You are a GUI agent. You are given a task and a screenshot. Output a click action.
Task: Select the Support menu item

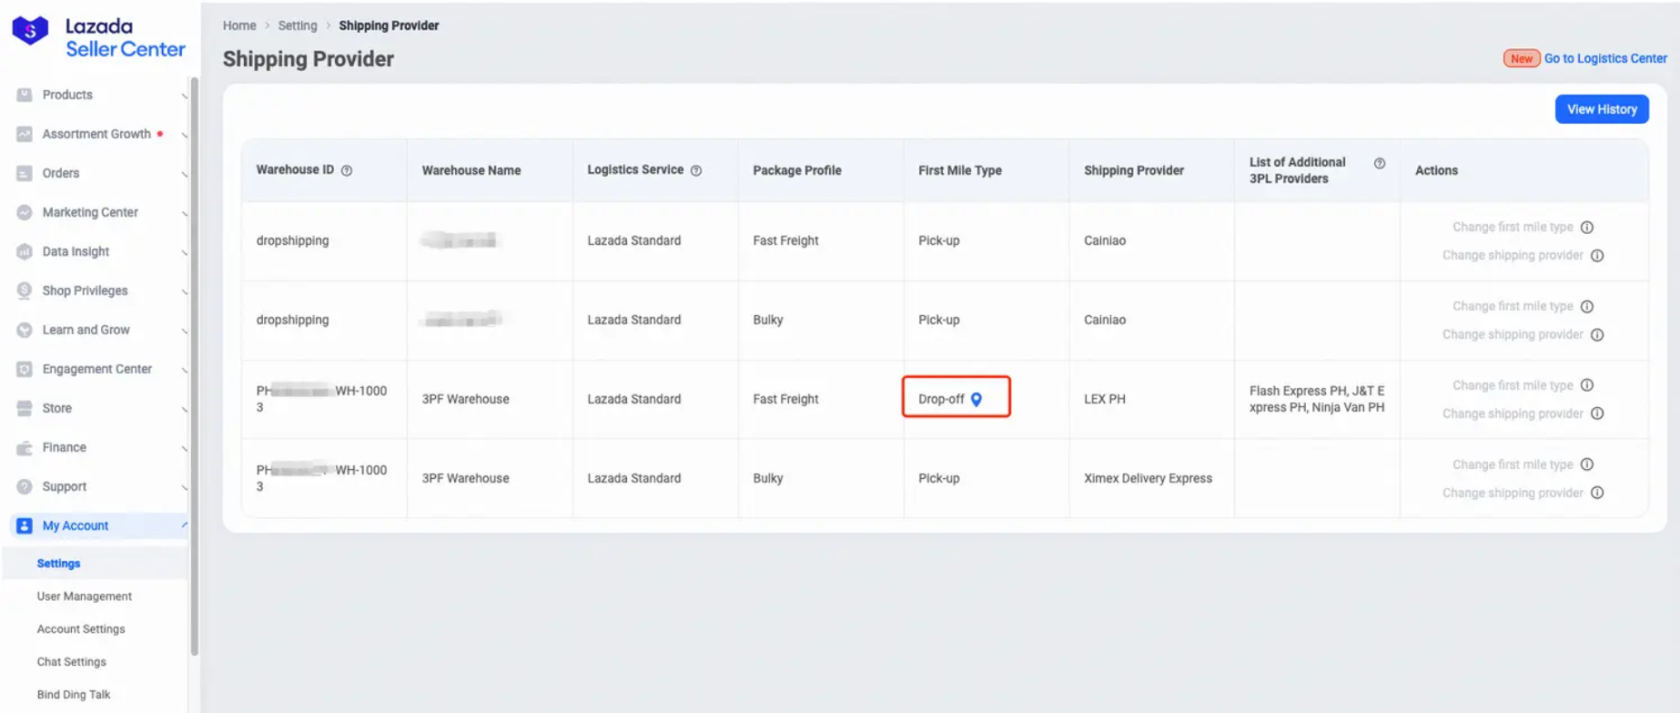(64, 487)
